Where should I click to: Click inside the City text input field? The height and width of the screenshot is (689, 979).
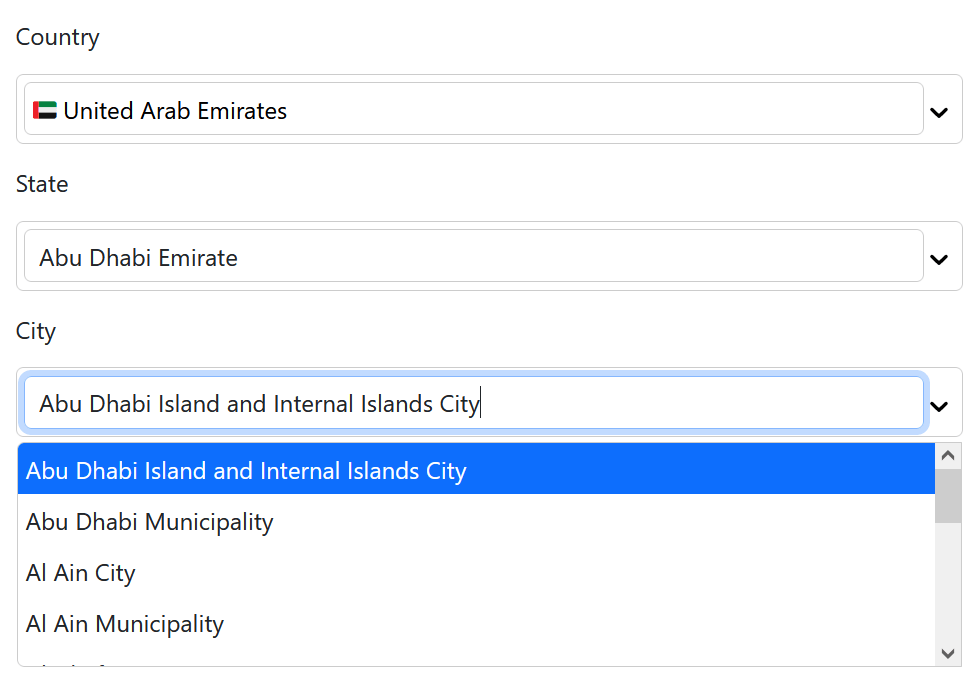[x=400, y=403]
